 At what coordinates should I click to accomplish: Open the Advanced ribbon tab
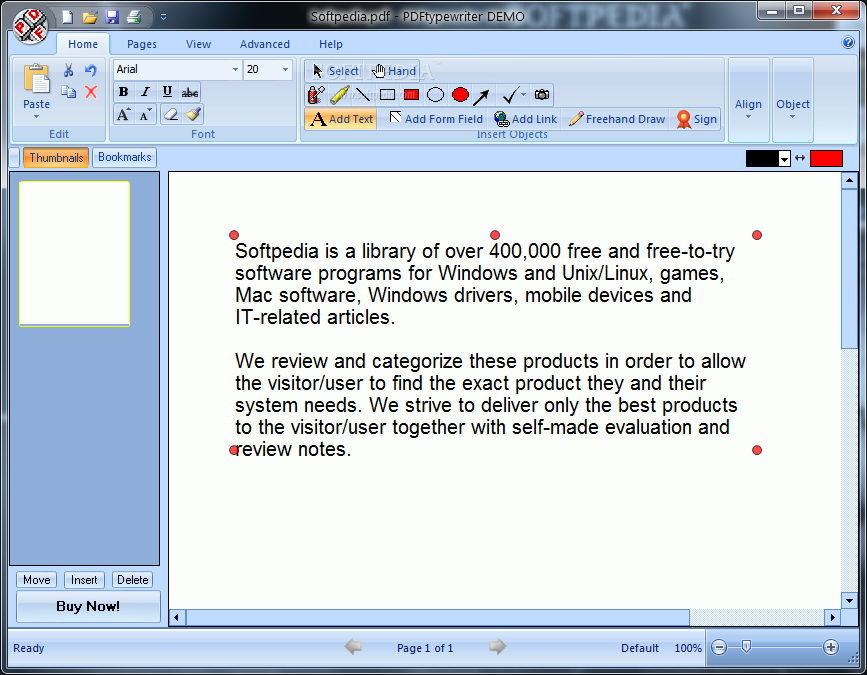tap(264, 44)
